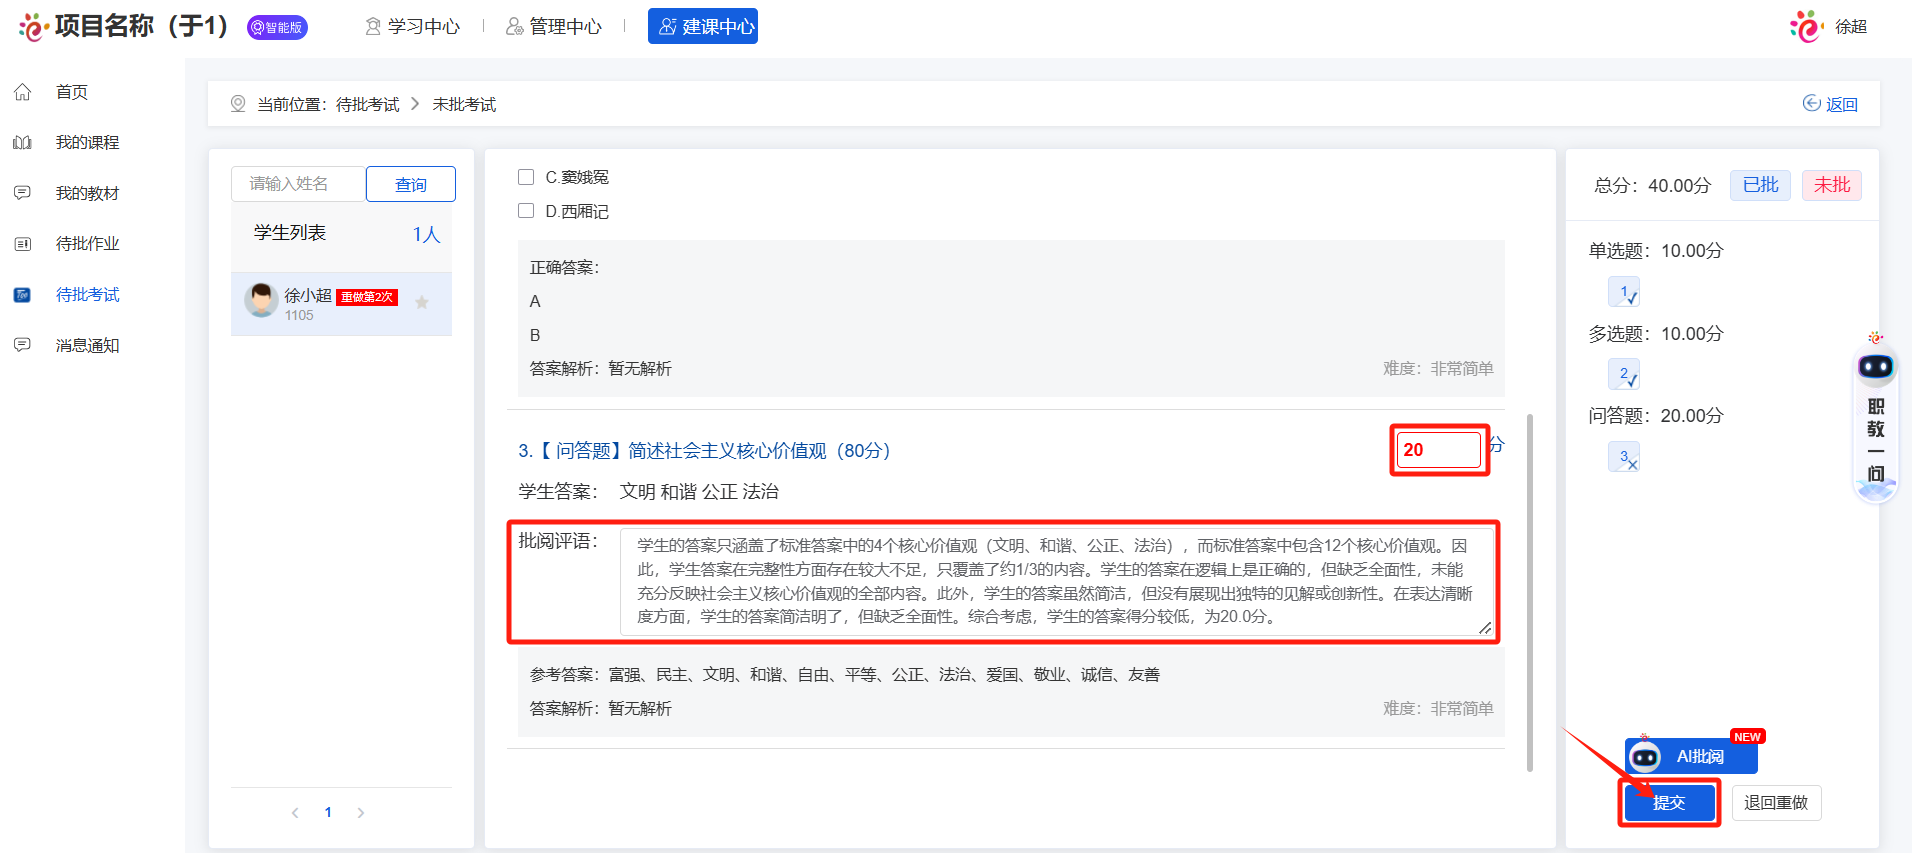
Task: Click the star icon beside 徐小超
Action: (422, 302)
